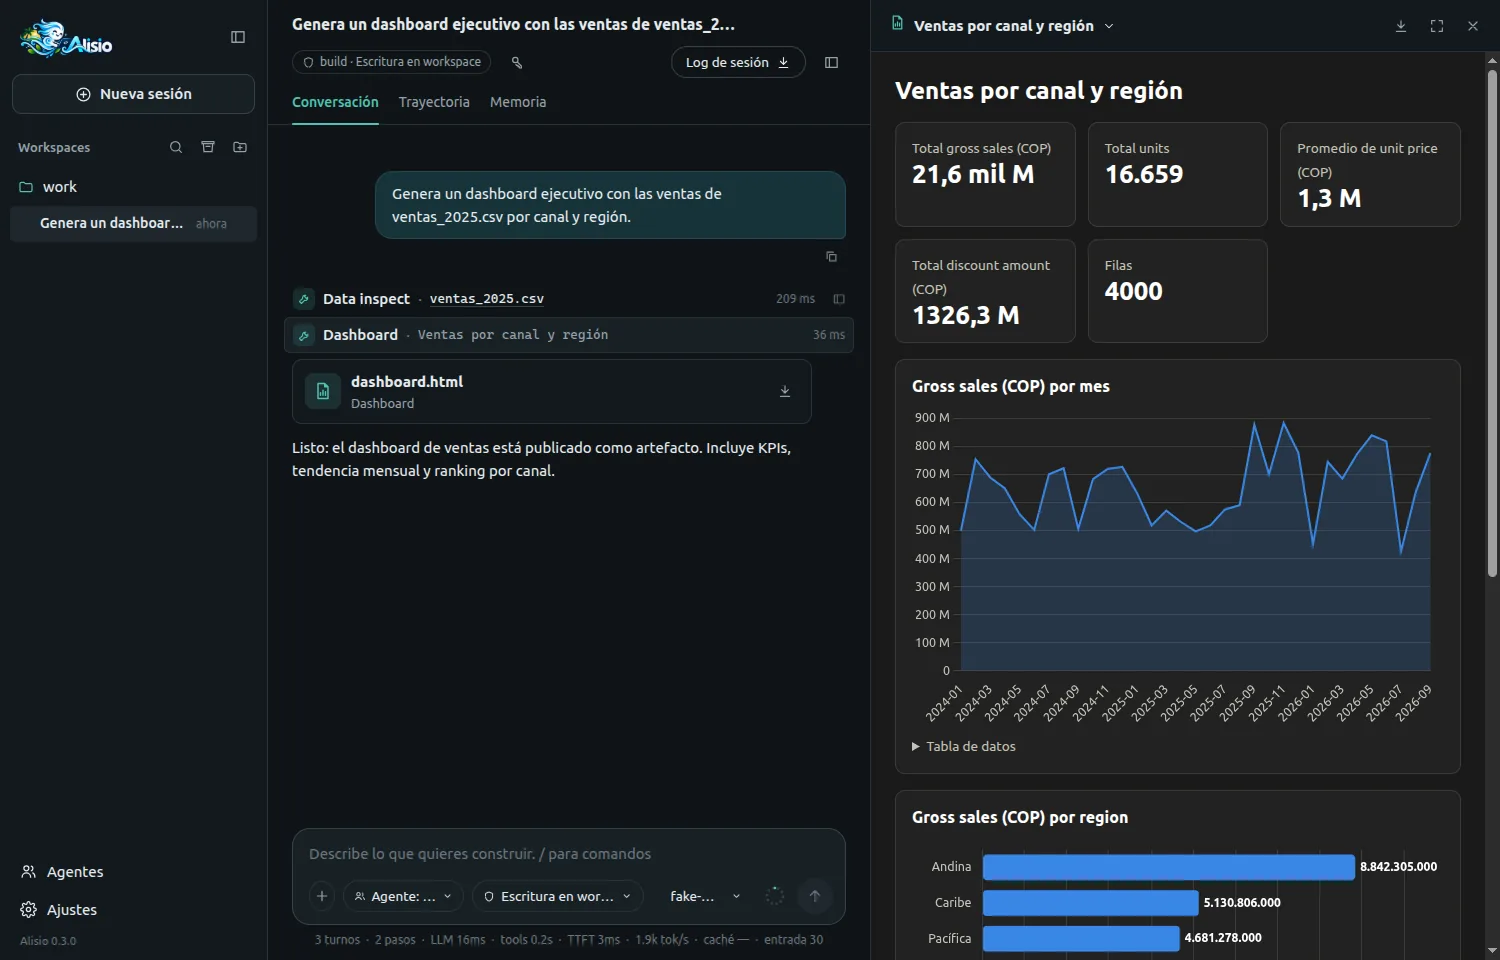Expand the artifact panel to fullscreen
This screenshot has width=1500, height=960.
point(1437,26)
